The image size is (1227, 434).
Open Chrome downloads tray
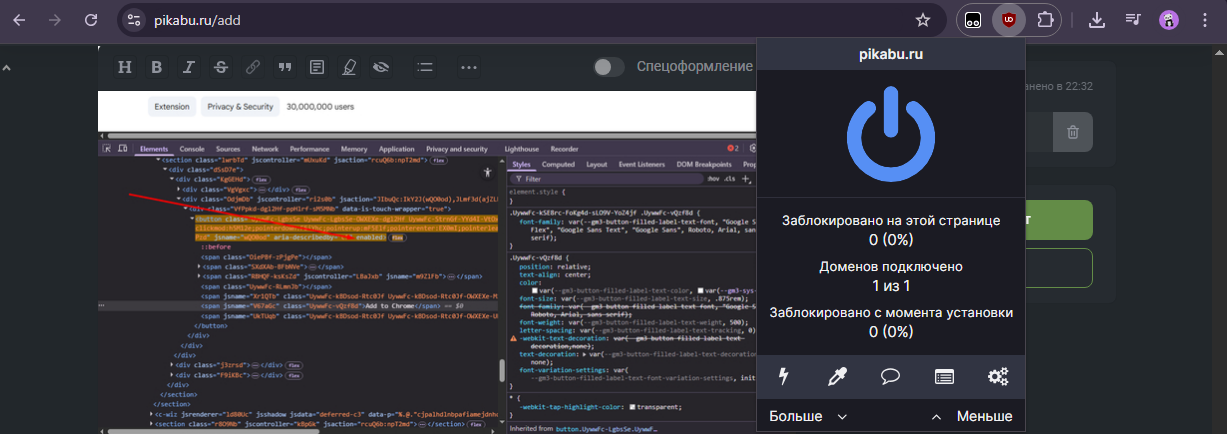(1097, 20)
